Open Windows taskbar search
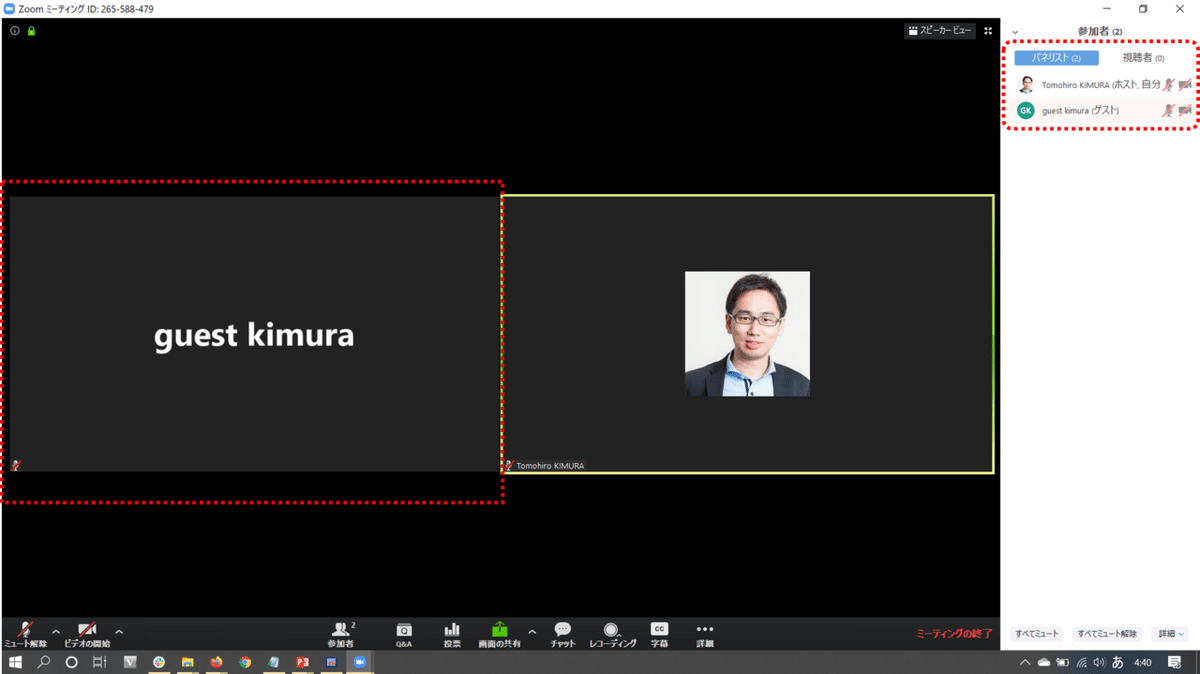Screen dimensions: 1200x674 click(x=44, y=662)
